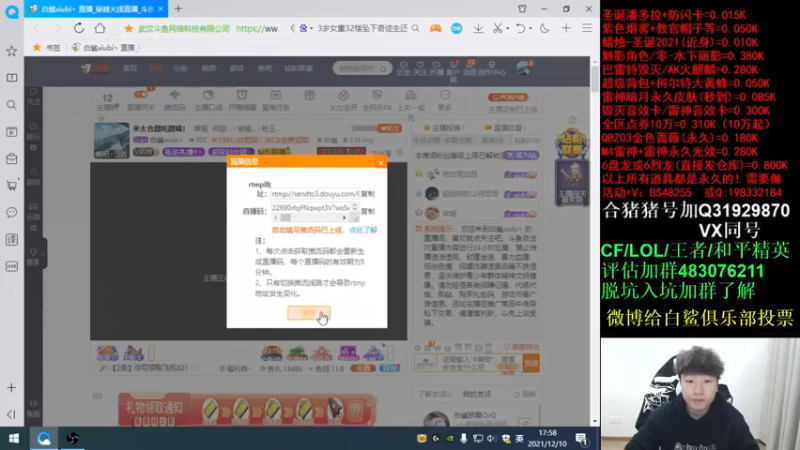Image resolution: width=800 pixels, height=450 pixels.
Task: Collapse the sidebar with bottom arrow icon
Action: [11, 414]
